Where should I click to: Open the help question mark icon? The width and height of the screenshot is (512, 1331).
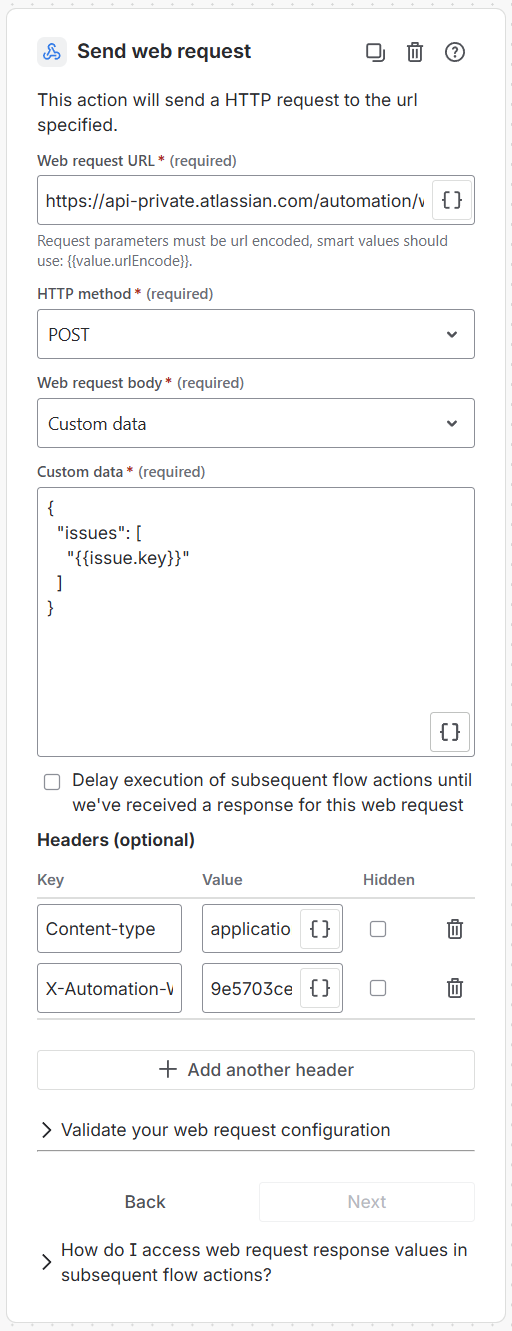pos(455,52)
